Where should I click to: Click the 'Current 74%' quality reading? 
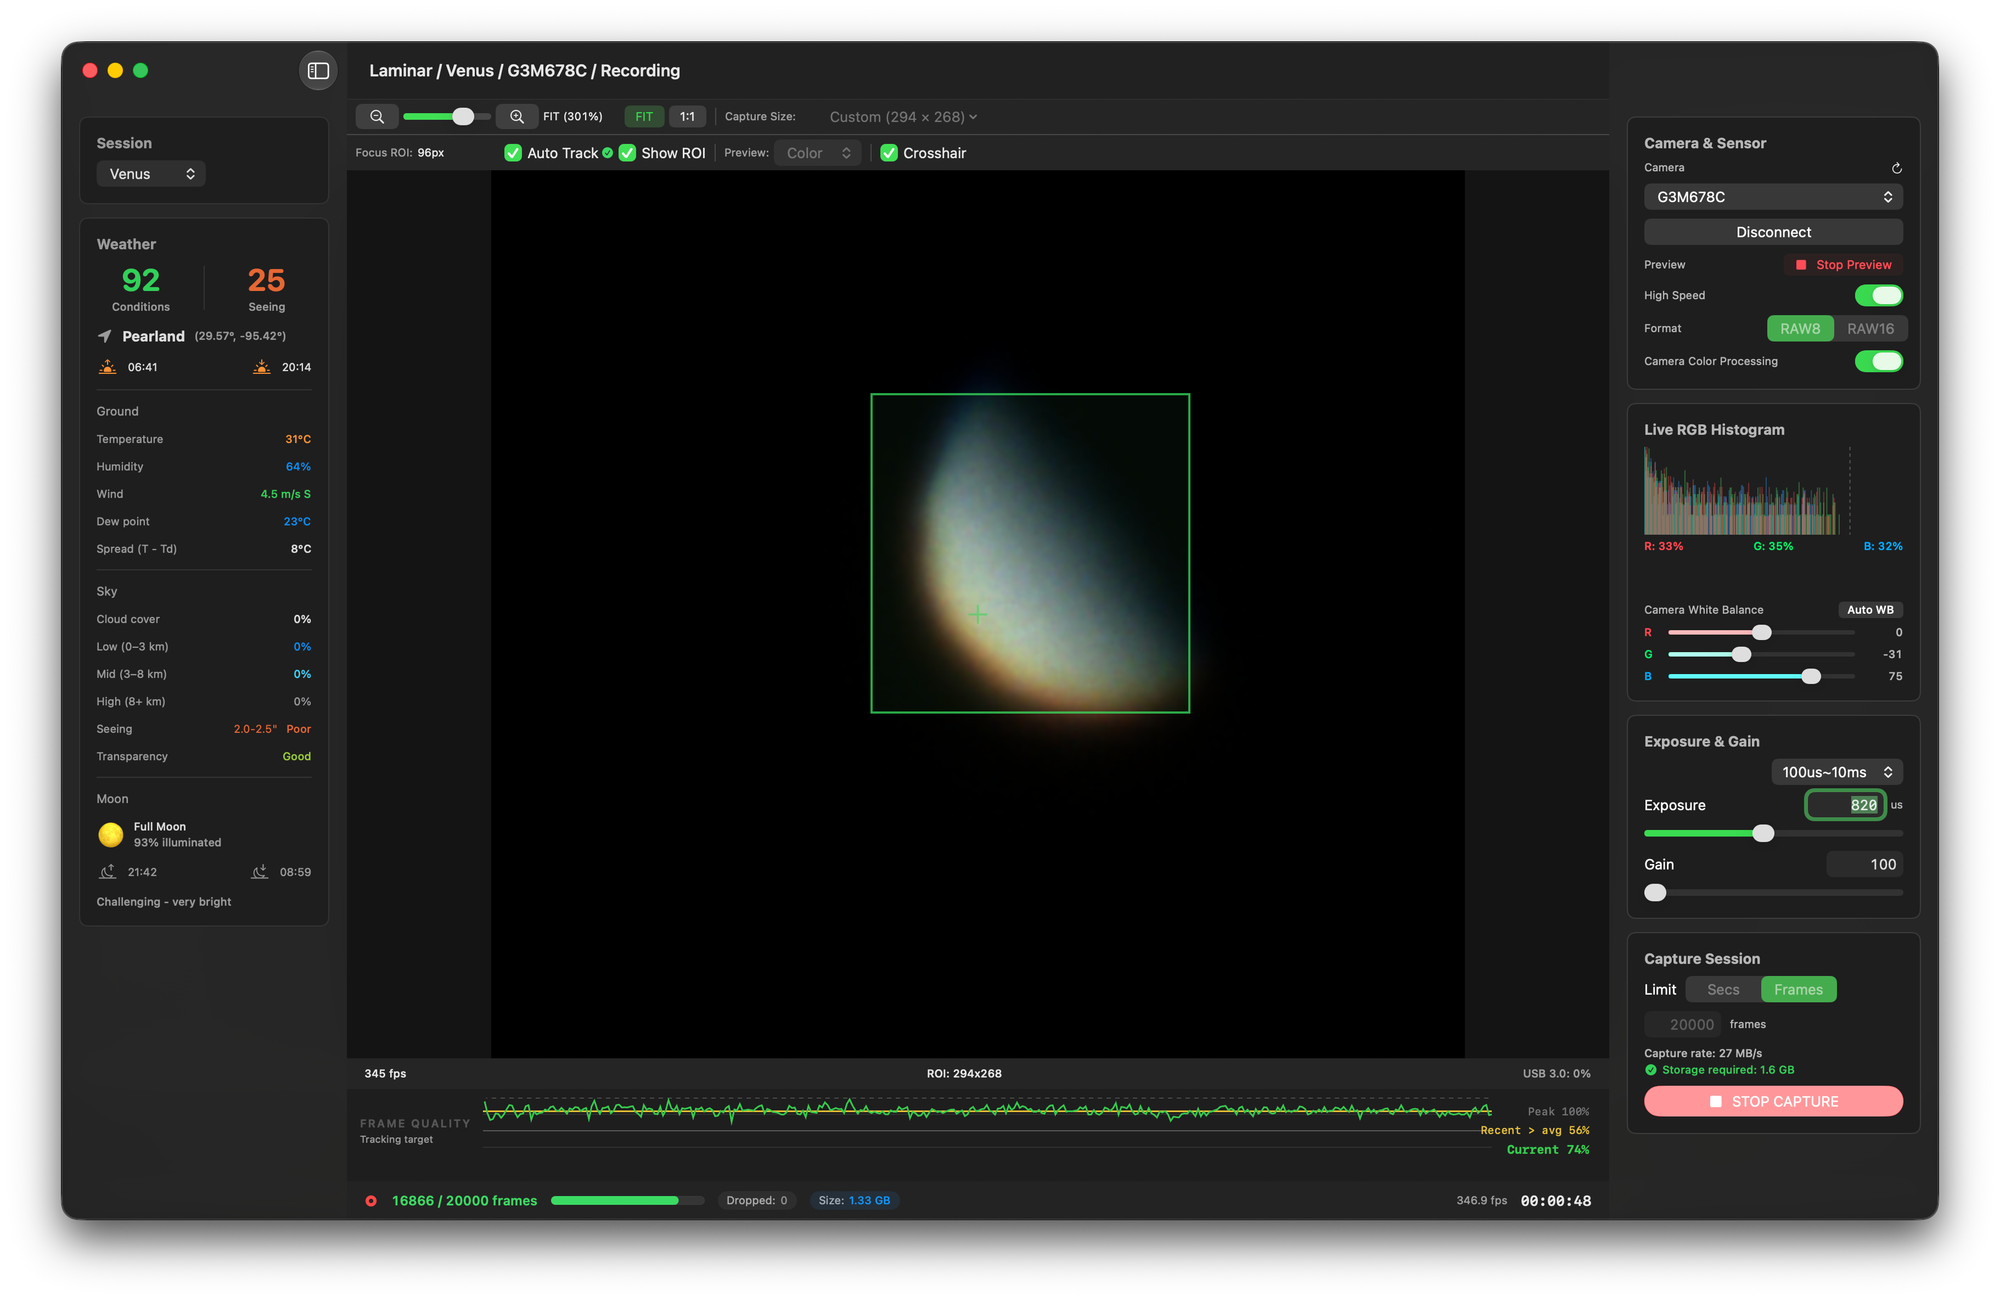[1548, 1150]
